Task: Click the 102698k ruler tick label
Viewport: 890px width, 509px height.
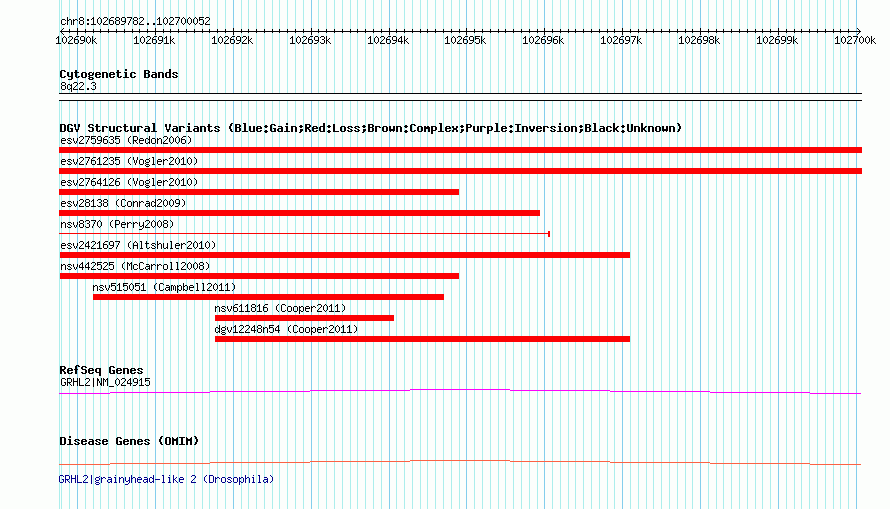Action: tap(699, 40)
